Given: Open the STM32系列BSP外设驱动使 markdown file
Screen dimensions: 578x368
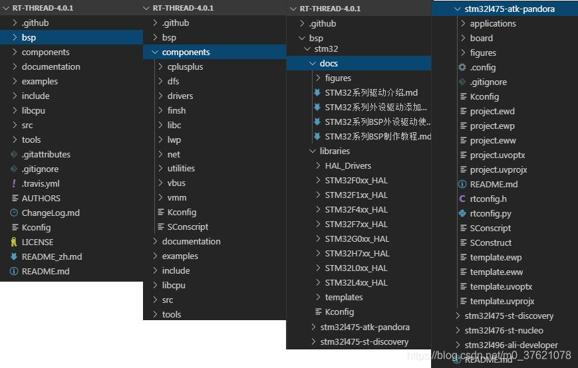Looking at the screenshot, I should tap(377, 122).
